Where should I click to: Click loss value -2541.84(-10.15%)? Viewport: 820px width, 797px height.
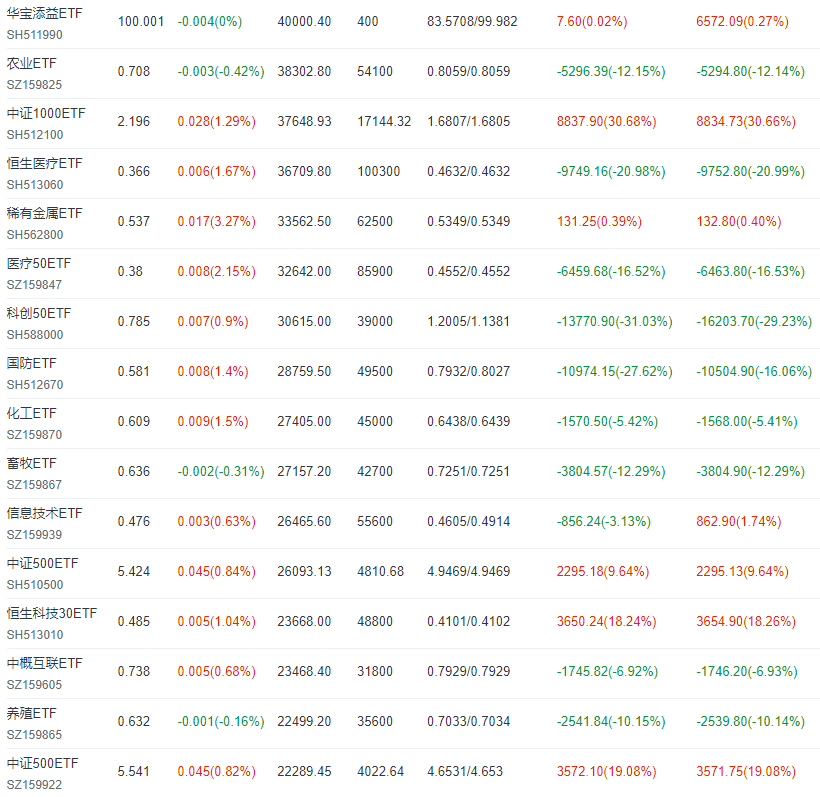611,721
